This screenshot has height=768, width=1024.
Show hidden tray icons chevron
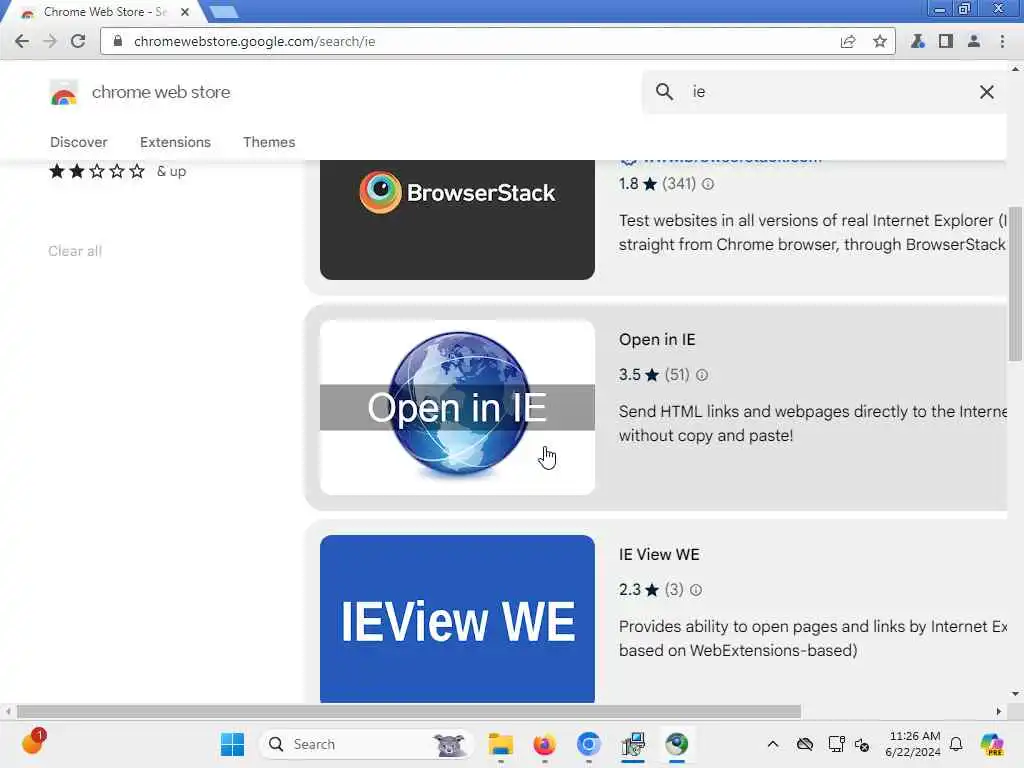(773, 744)
